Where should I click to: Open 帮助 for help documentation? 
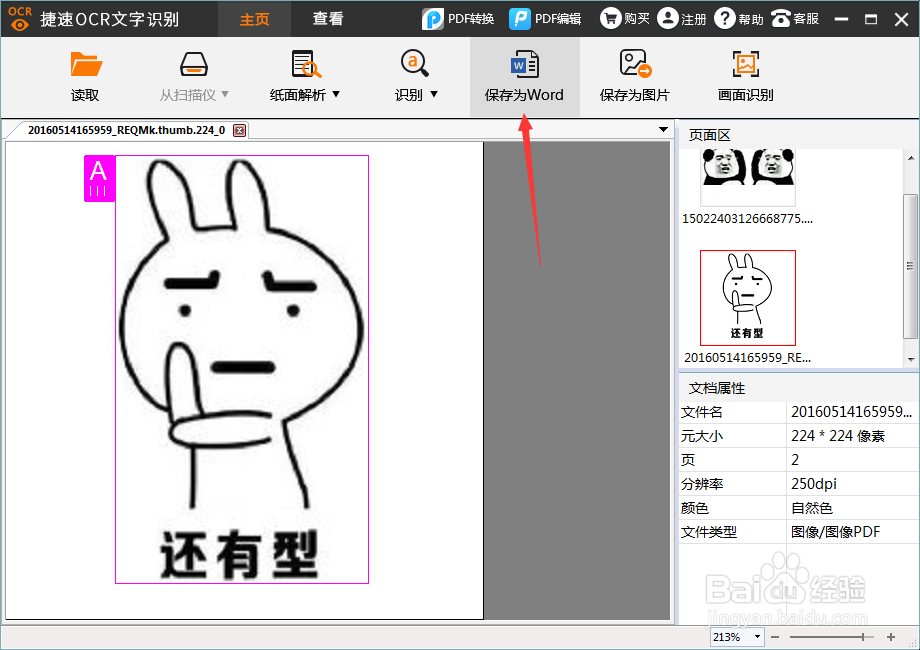click(737, 18)
